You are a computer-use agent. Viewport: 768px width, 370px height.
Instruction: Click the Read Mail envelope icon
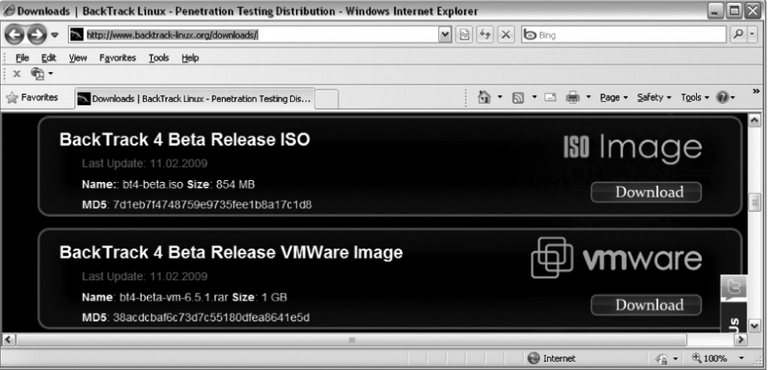(551, 98)
